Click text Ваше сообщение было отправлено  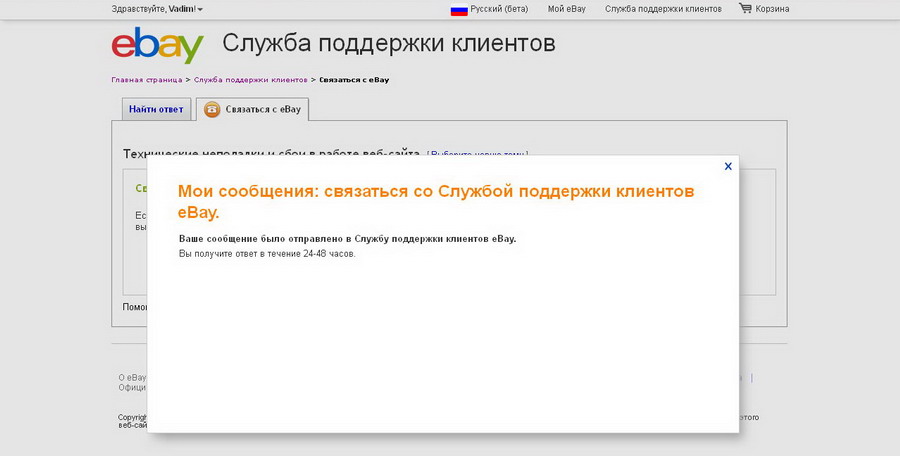coord(347,239)
